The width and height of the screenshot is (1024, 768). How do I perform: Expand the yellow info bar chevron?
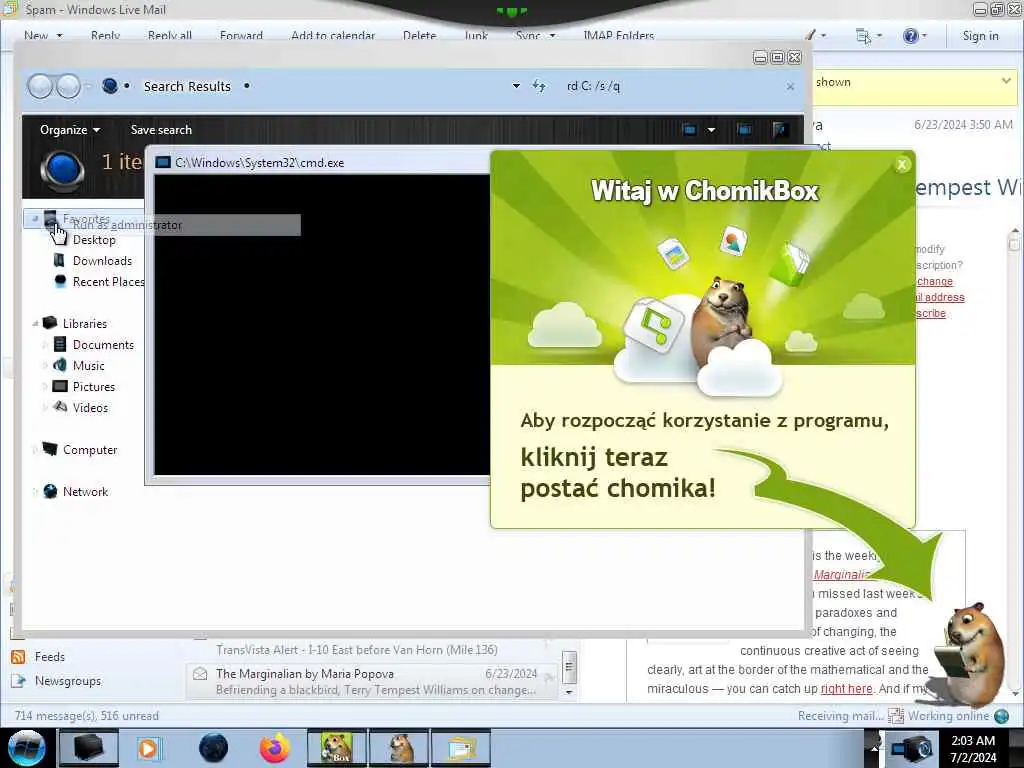[x=1006, y=81]
